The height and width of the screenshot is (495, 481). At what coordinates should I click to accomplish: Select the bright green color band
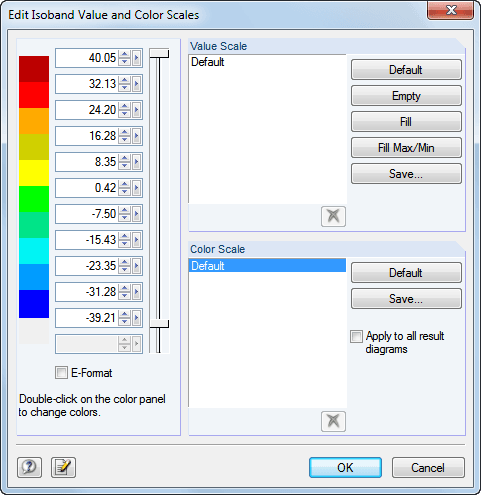point(34,199)
